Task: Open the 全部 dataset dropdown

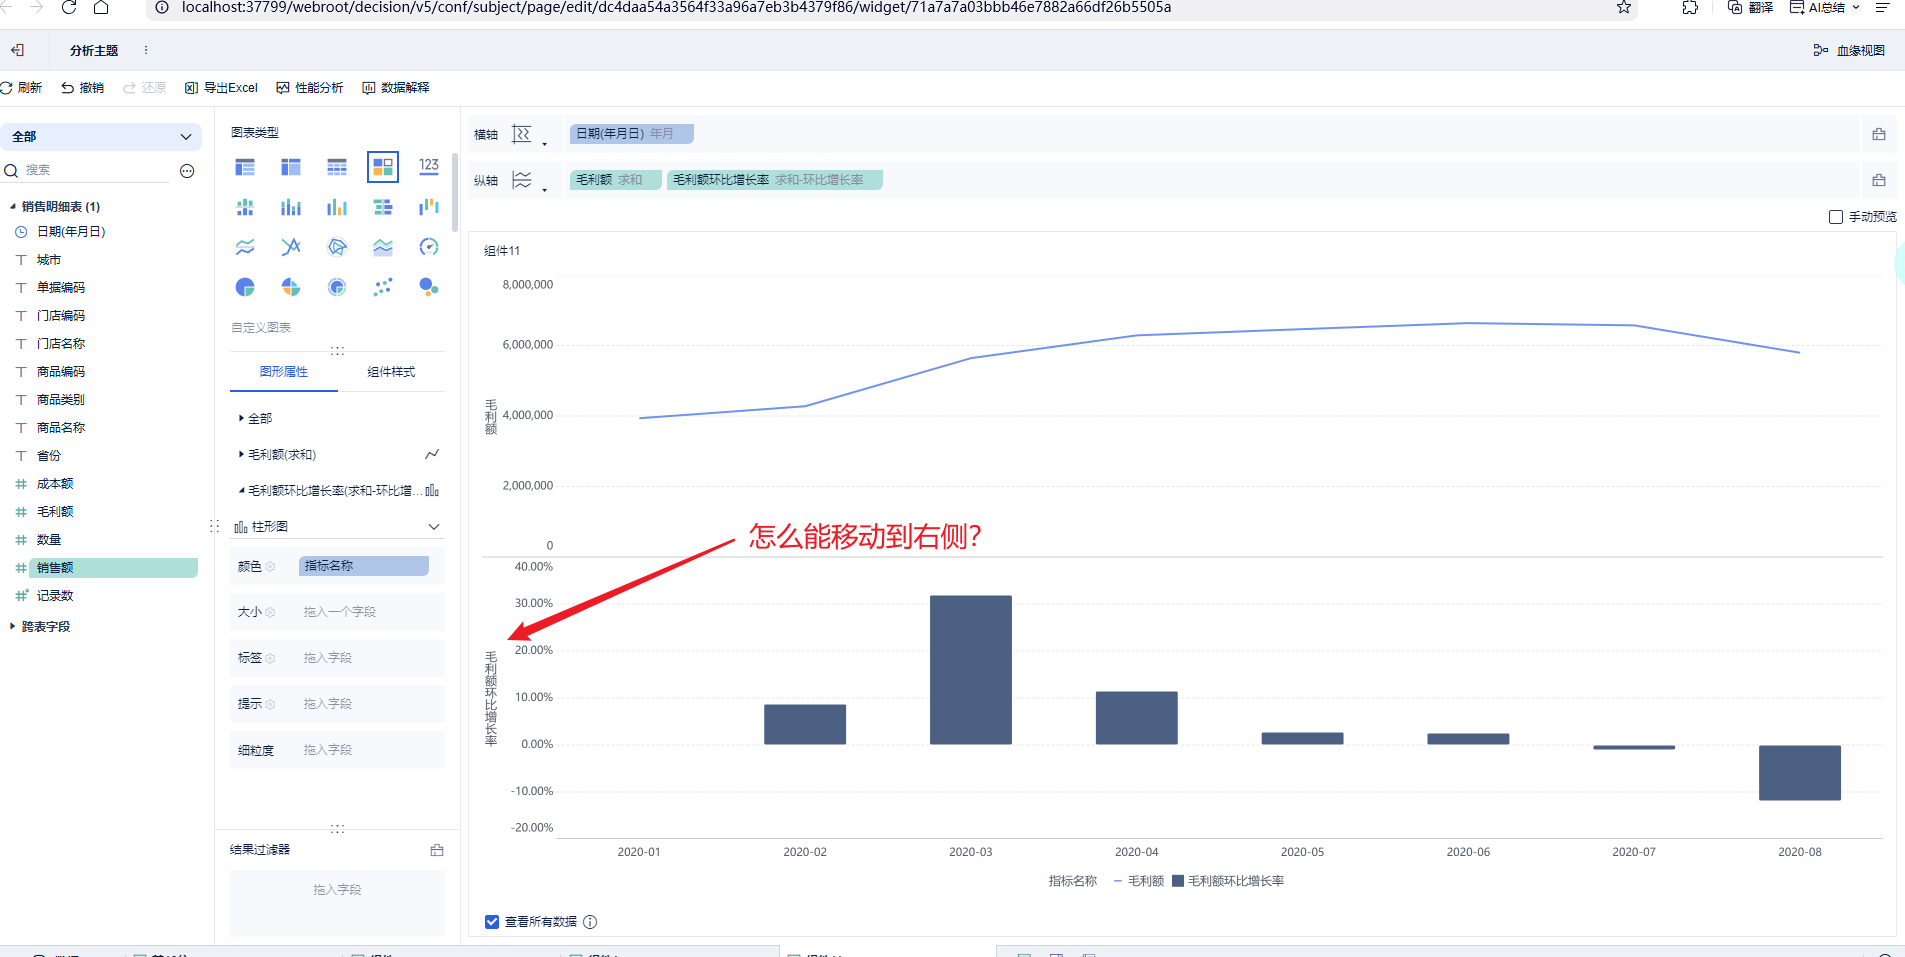Action: click(x=100, y=137)
